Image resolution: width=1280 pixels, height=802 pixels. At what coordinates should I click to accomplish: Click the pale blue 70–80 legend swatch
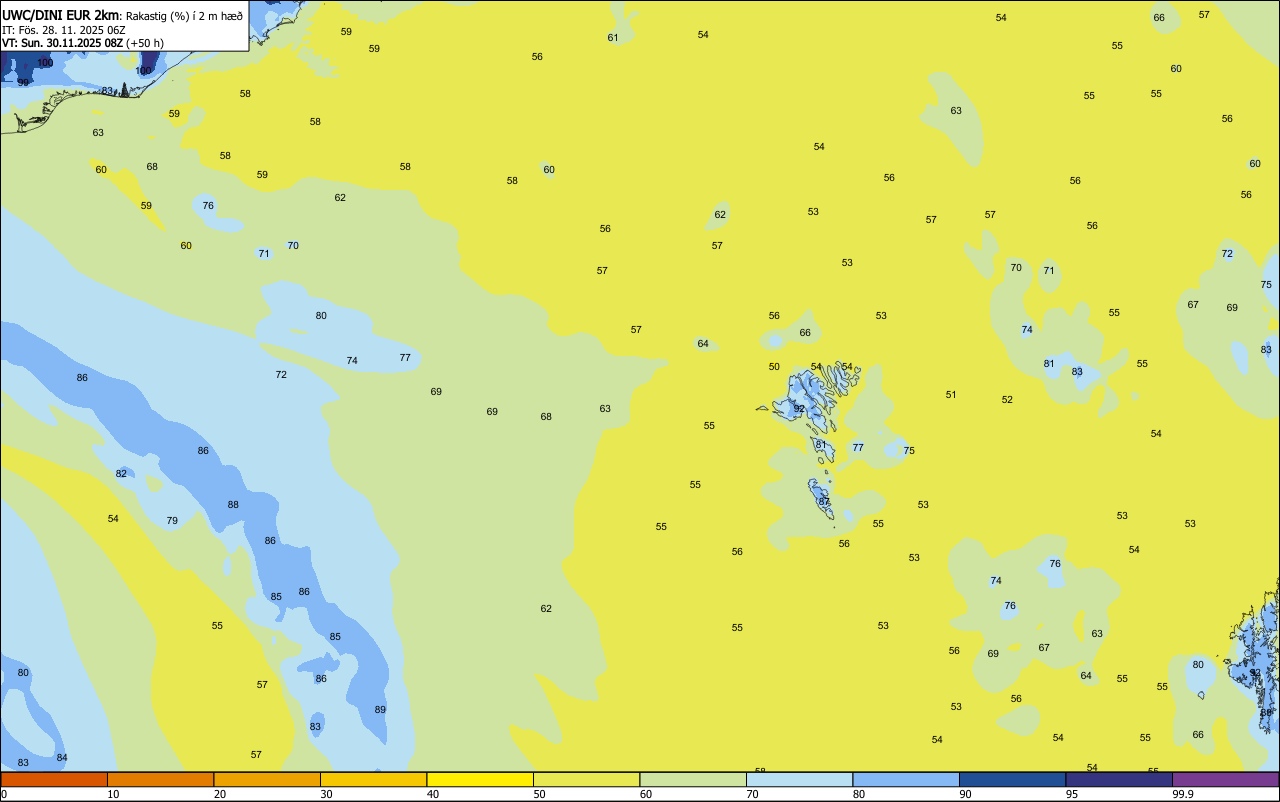(x=799, y=779)
